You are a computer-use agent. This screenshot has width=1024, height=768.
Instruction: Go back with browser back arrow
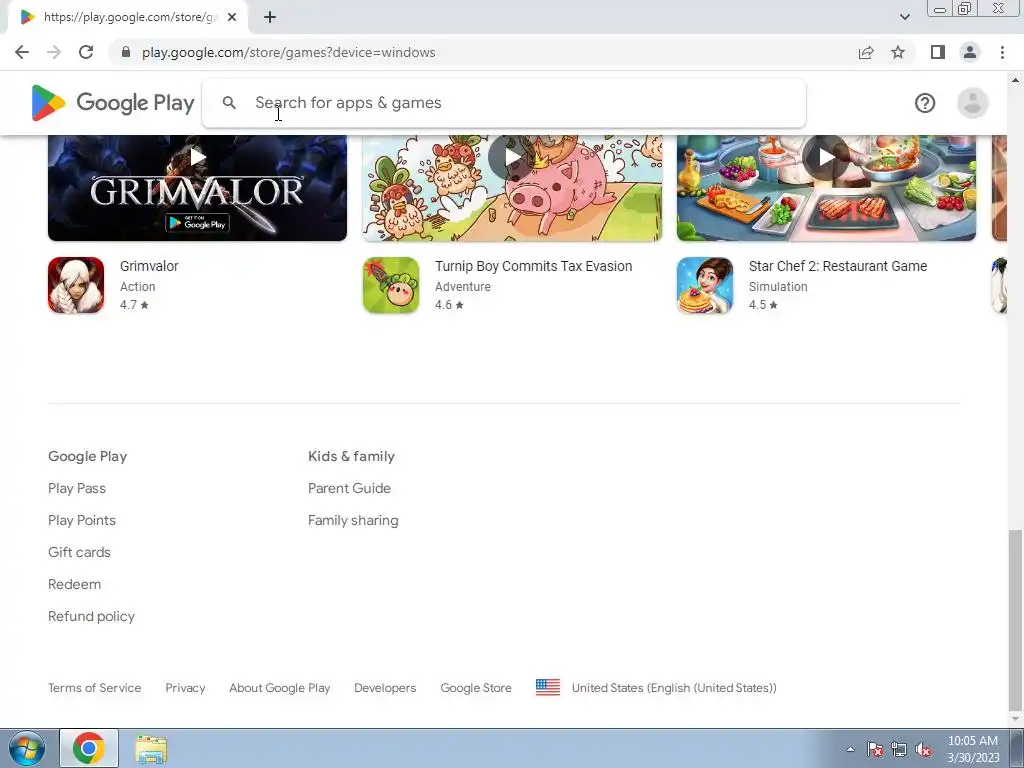[x=22, y=52]
